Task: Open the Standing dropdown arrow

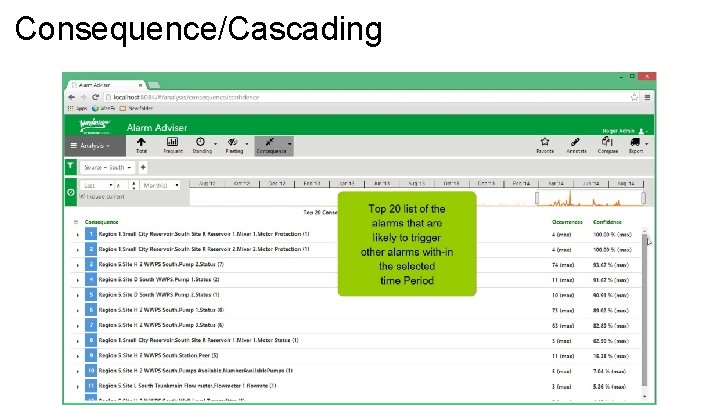Action: [215, 144]
